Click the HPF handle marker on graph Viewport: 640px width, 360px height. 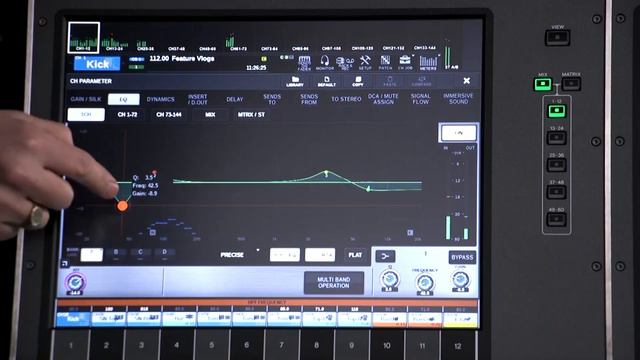coord(152,232)
